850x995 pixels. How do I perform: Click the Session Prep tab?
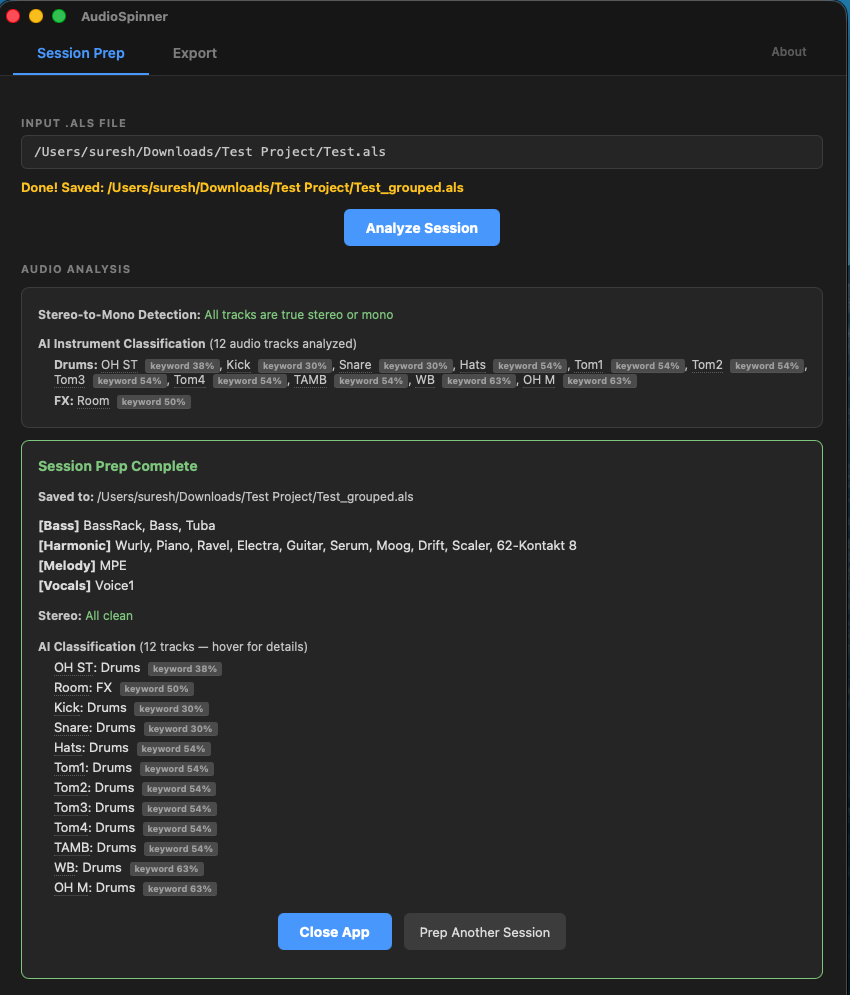[x=80, y=53]
